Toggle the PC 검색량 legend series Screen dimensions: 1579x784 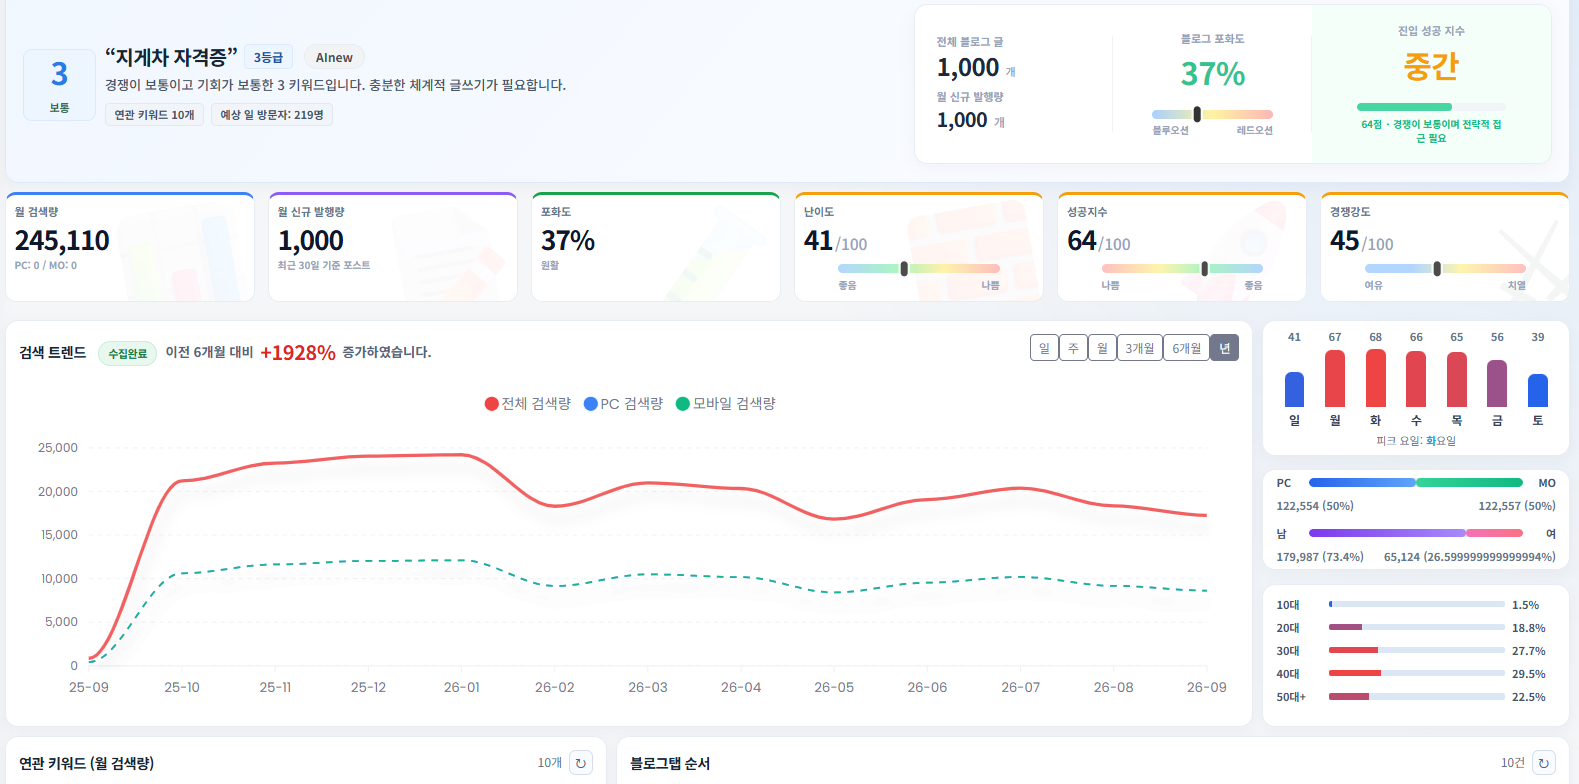tap(623, 404)
